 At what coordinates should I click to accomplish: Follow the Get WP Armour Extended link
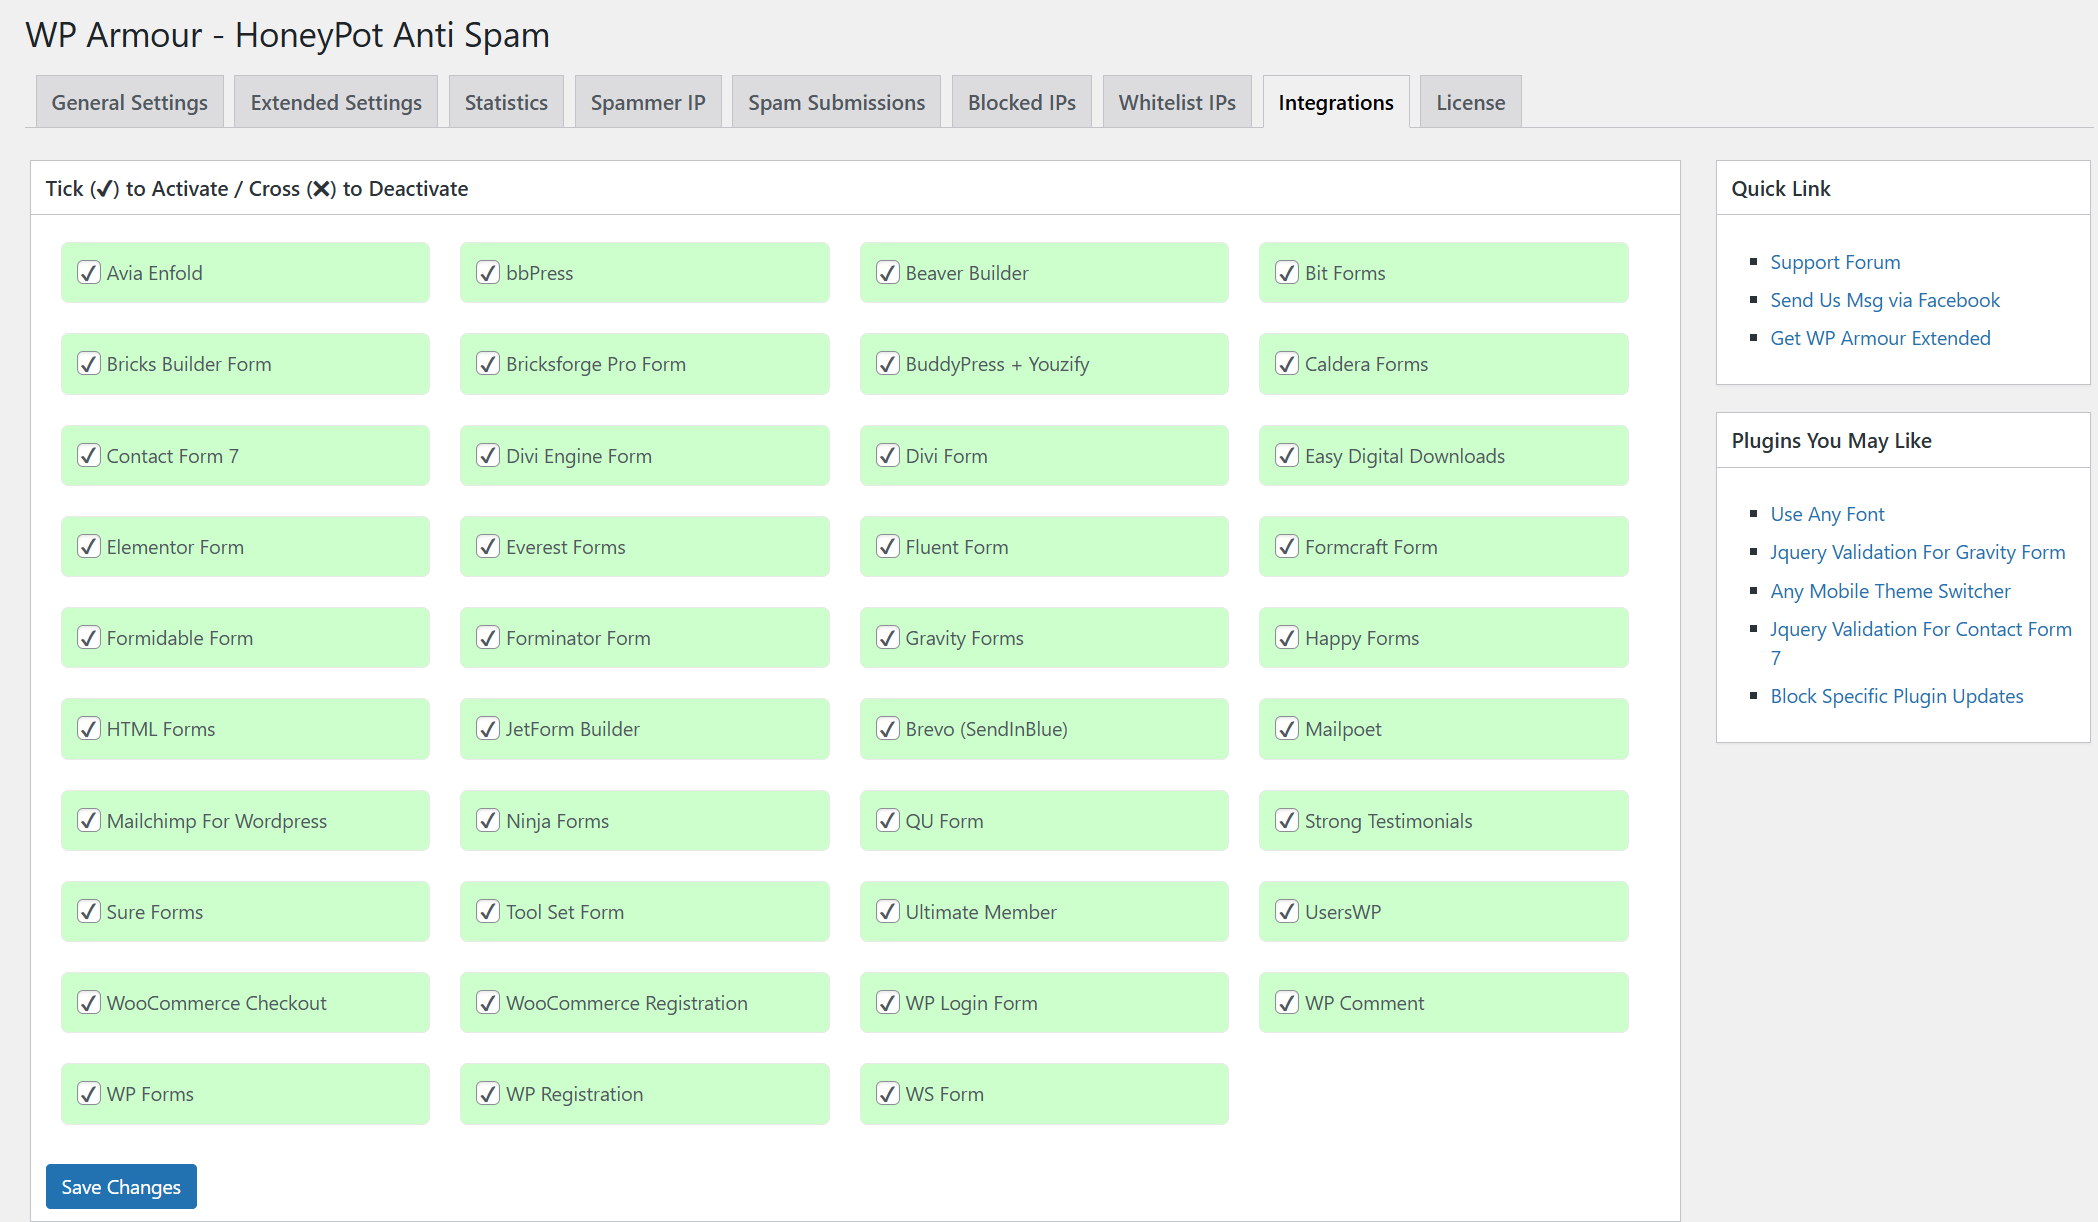1880,338
